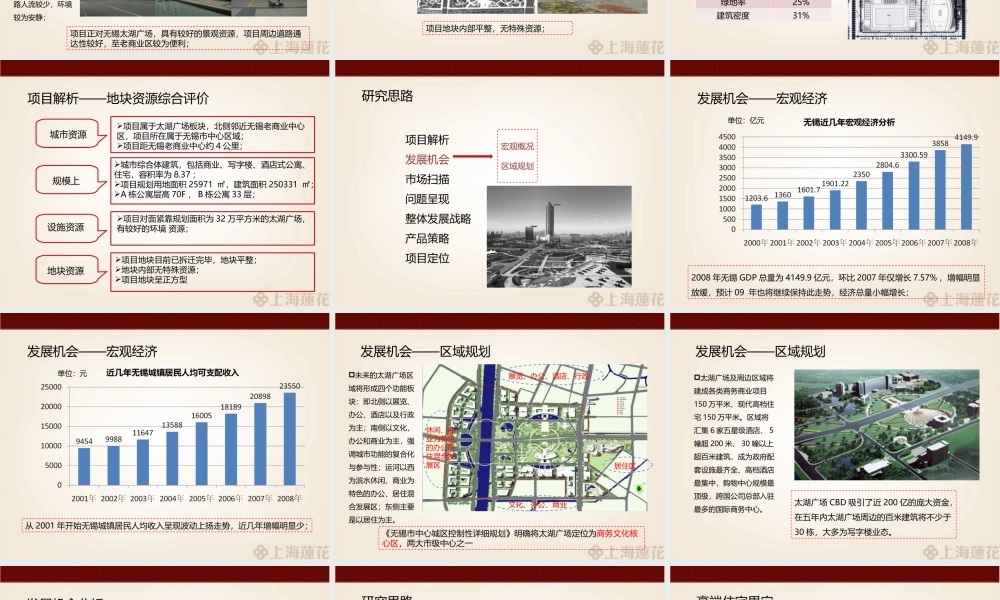1000x600 pixels.
Task: Click the red 发展机会 list item
Action: tap(427, 159)
